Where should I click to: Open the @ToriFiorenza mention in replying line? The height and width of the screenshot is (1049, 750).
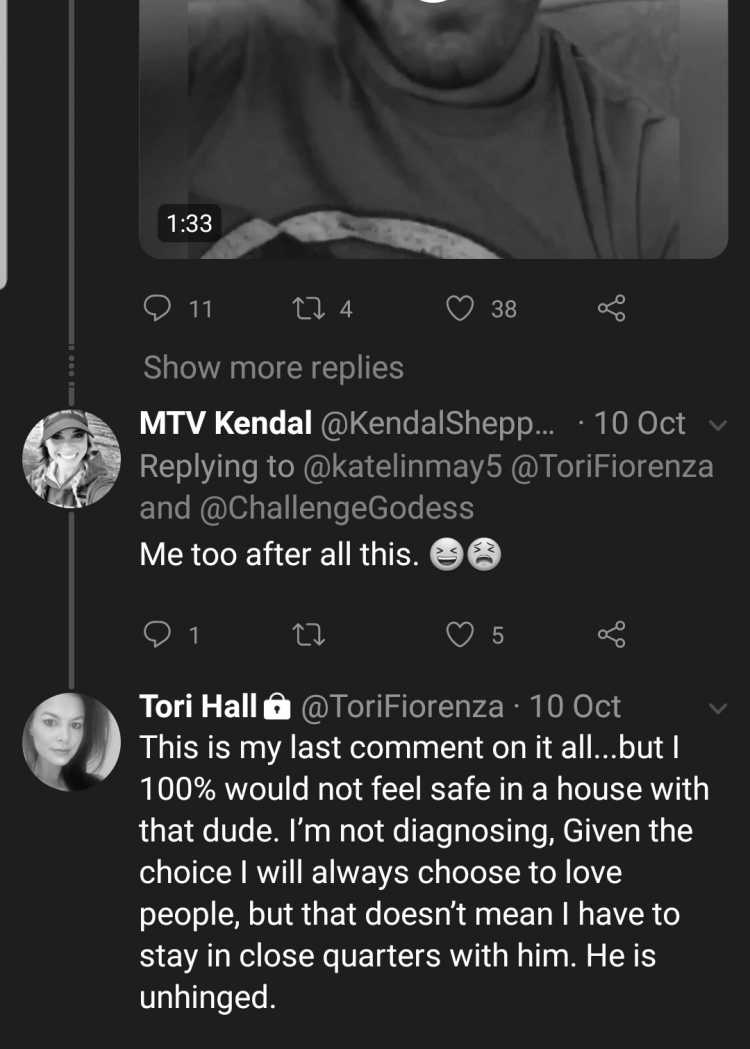[x=612, y=467]
